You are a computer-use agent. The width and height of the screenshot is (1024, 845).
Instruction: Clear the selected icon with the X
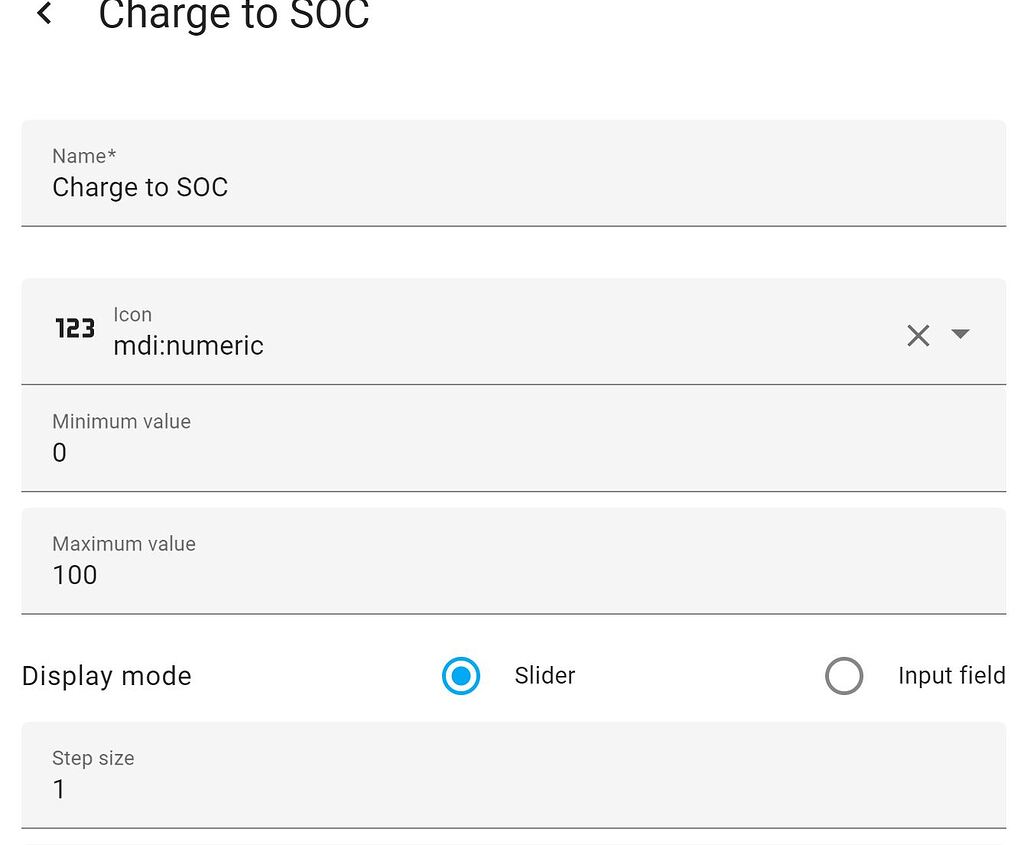pyautogui.click(x=918, y=335)
